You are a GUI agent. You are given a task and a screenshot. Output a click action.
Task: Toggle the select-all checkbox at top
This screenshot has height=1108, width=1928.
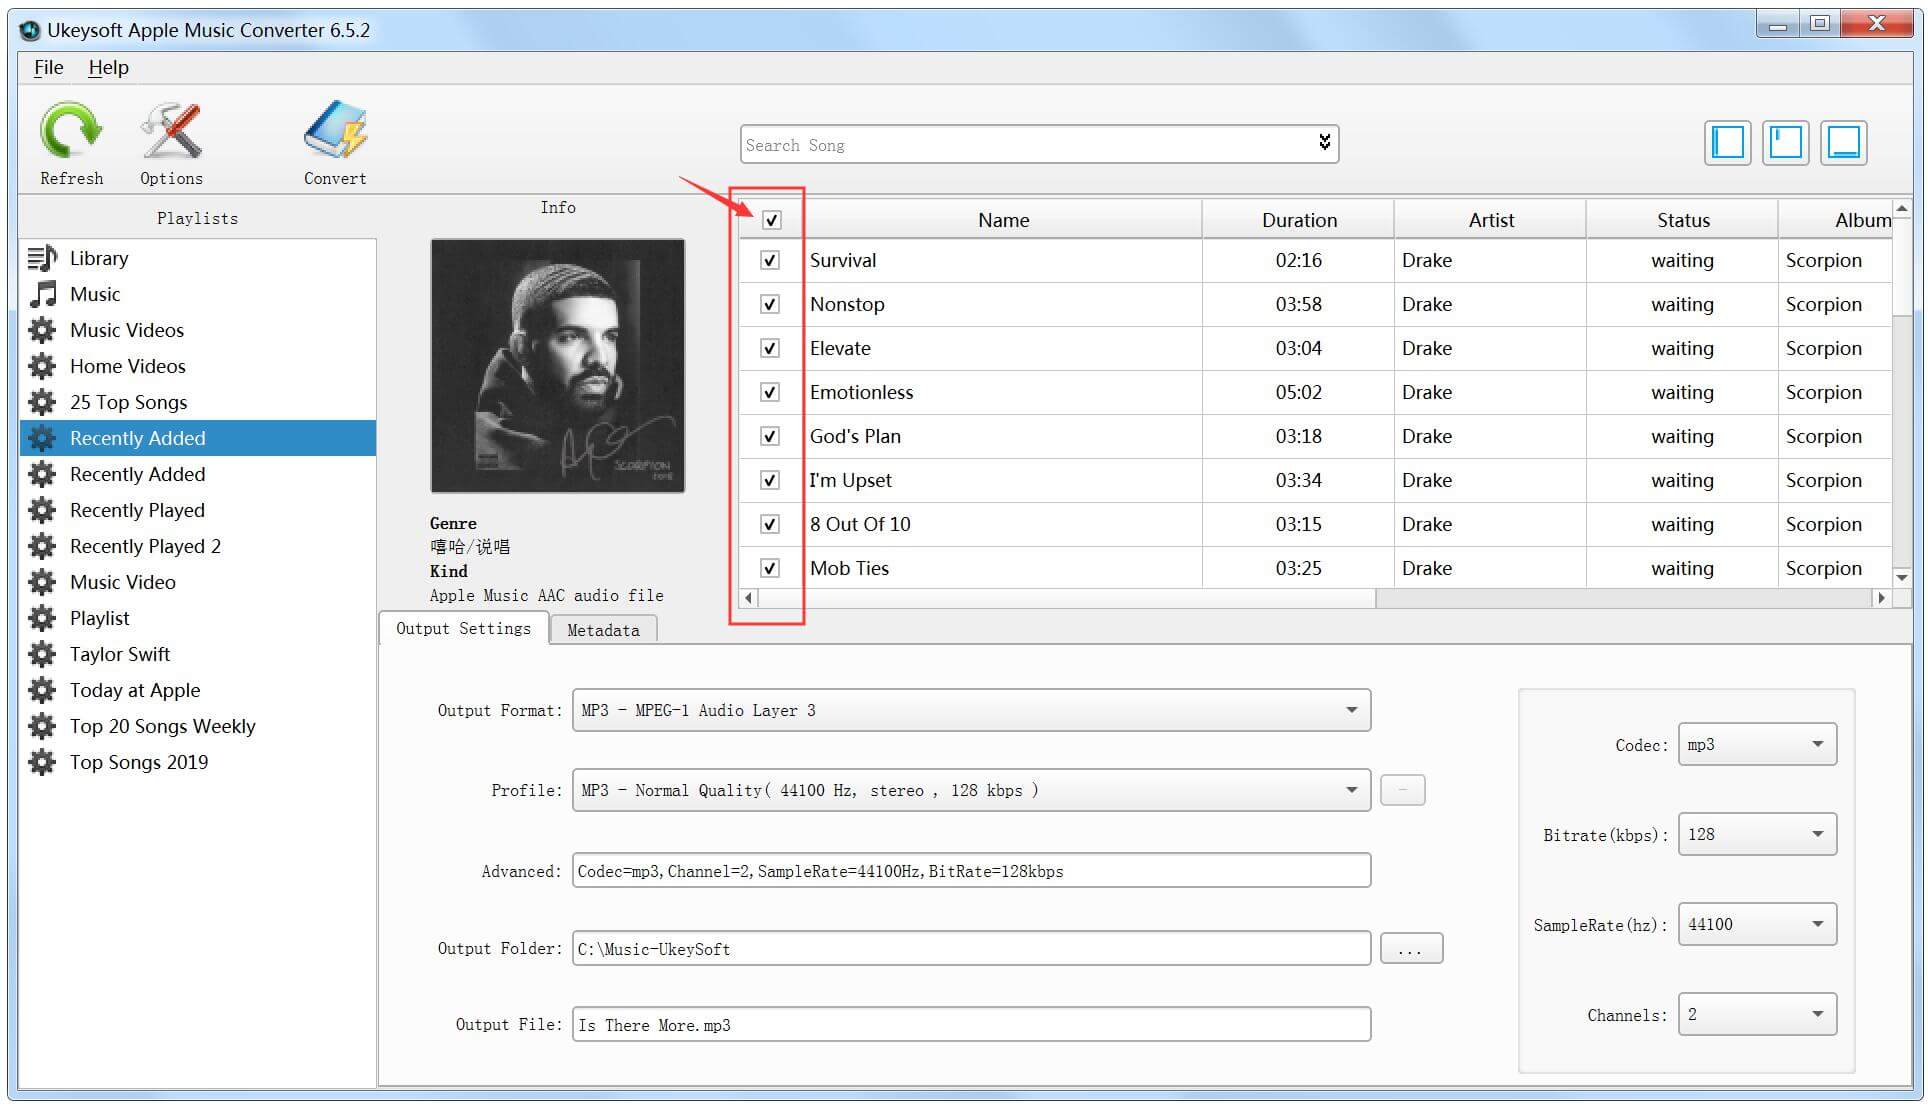click(771, 220)
